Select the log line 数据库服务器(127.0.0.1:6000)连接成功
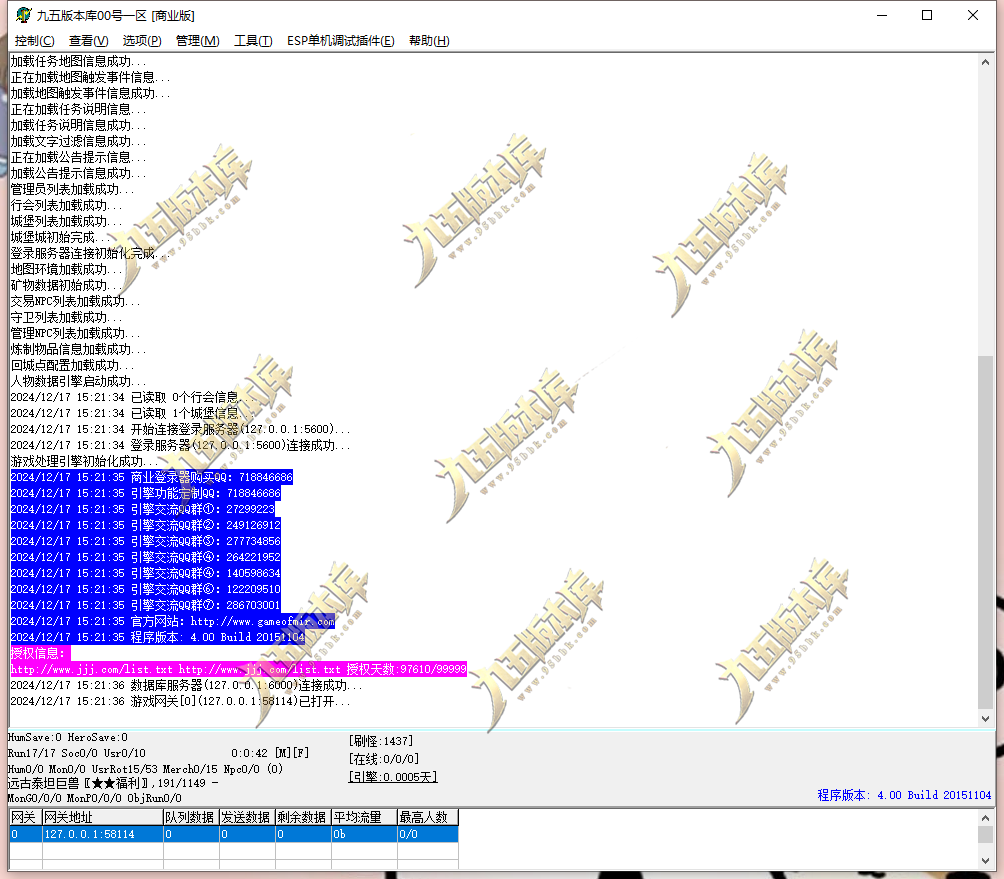The image size is (1004, 879). (186, 685)
